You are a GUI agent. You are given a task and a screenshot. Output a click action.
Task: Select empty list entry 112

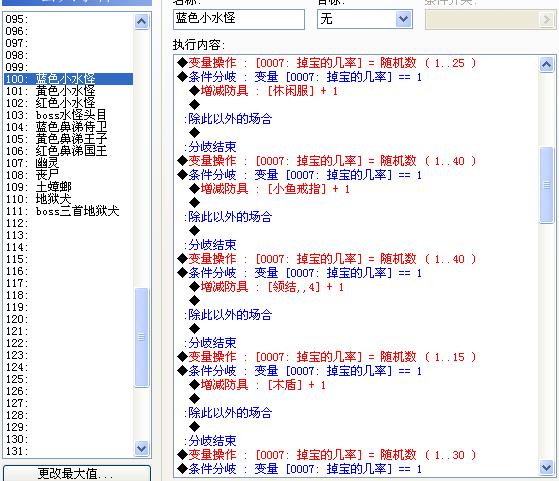point(68,223)
